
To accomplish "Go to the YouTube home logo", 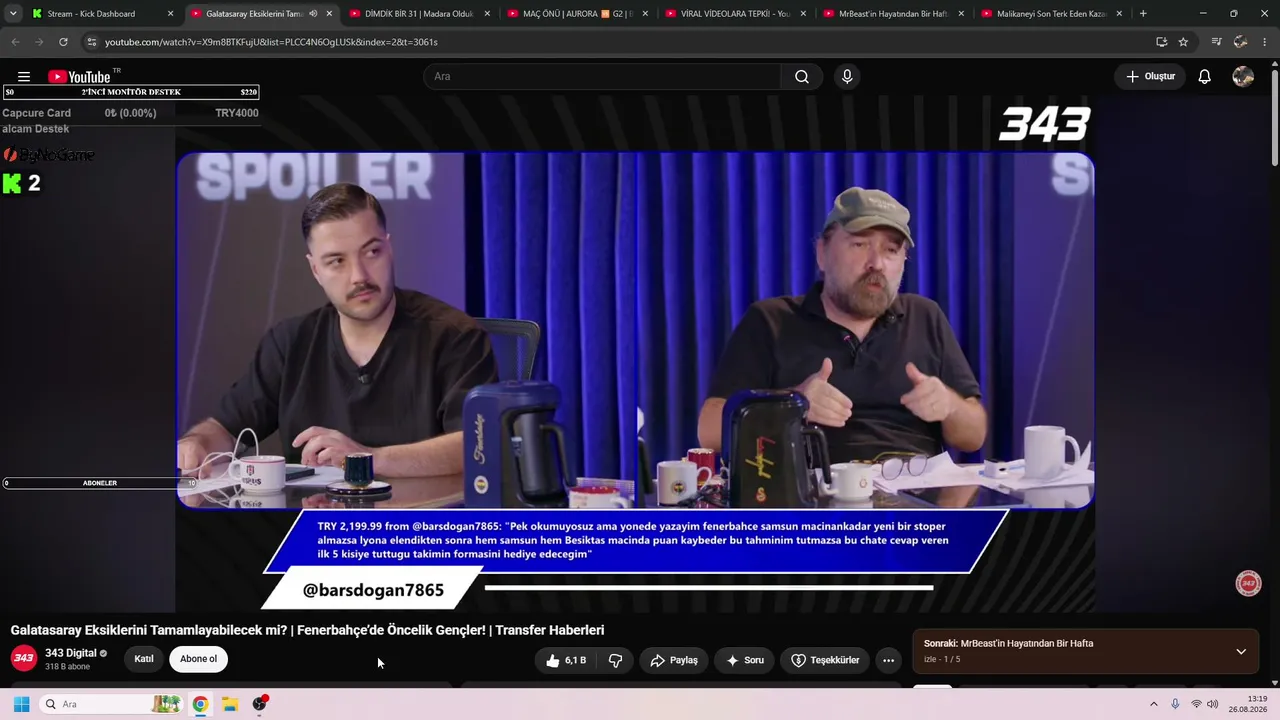I will [79, 77].
